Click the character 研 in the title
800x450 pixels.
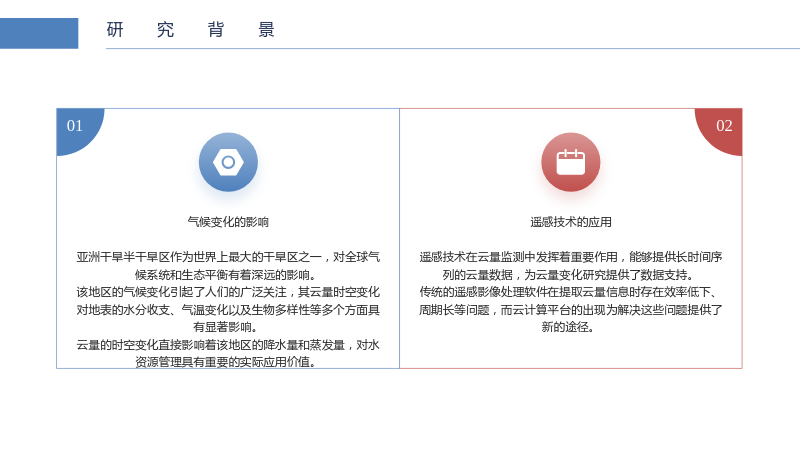(x=115, y=30)
